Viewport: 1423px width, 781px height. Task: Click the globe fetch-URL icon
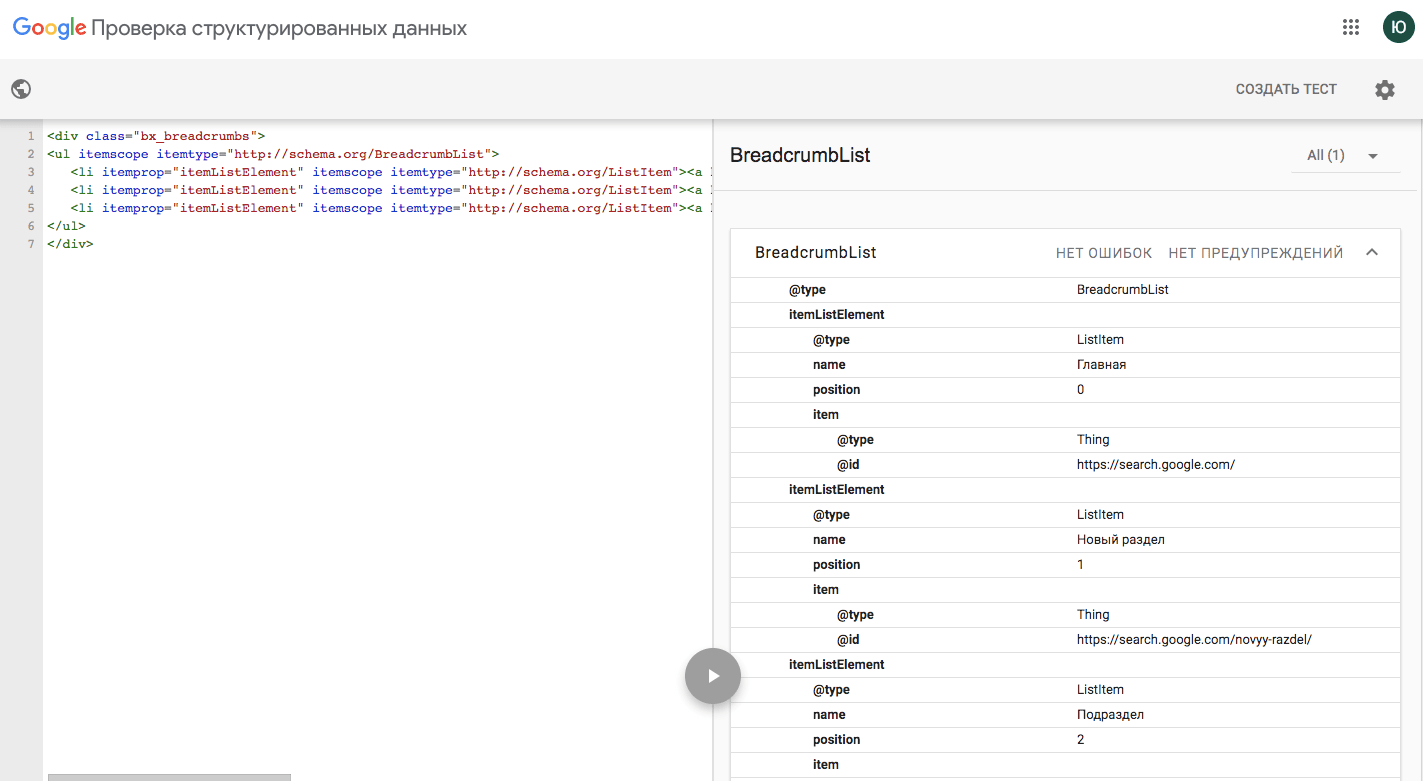coord(21,89)
